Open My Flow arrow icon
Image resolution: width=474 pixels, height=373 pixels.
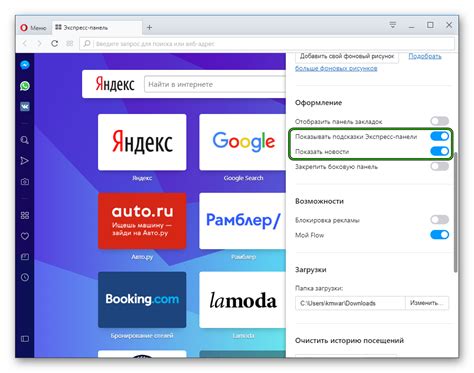pos(25,161)
